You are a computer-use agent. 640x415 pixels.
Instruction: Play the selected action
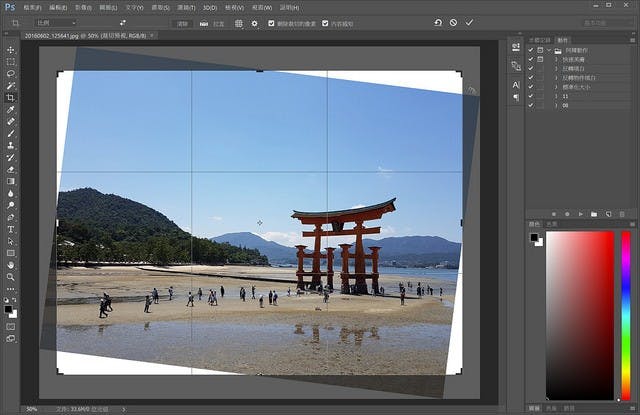(x=580, y=214)
